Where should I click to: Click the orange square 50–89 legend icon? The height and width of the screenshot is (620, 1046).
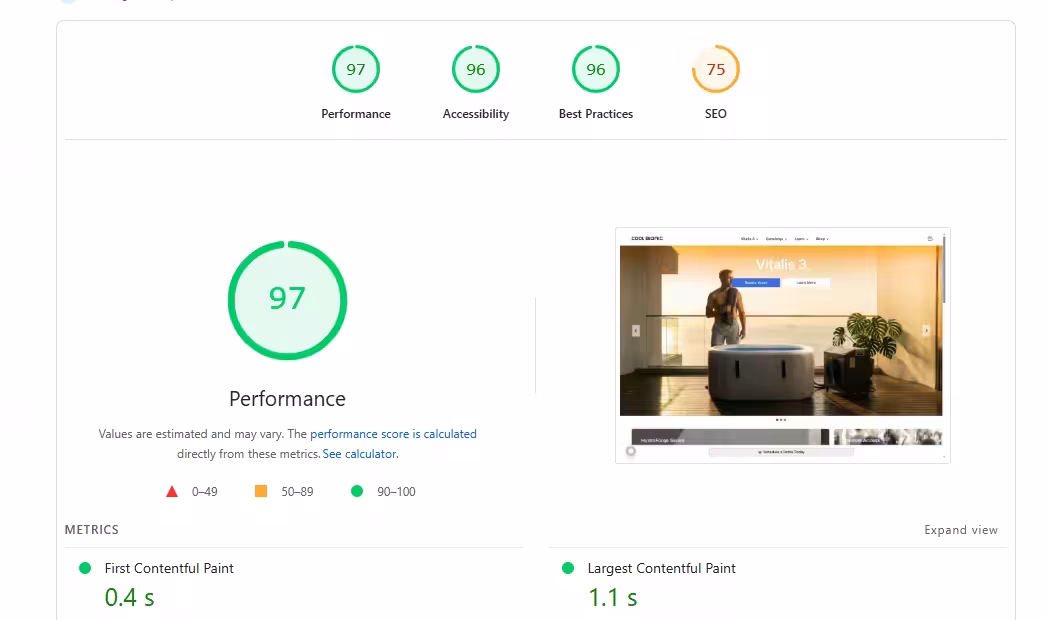pyautogui.click(x=261, y=491)
